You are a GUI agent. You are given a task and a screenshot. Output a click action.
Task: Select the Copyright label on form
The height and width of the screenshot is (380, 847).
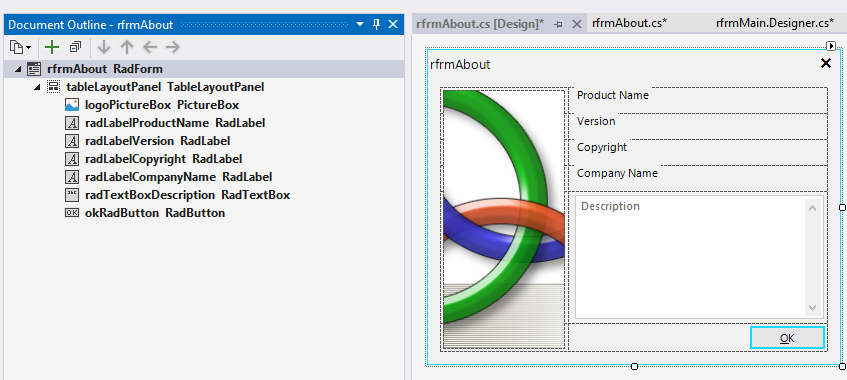[602, 147]
